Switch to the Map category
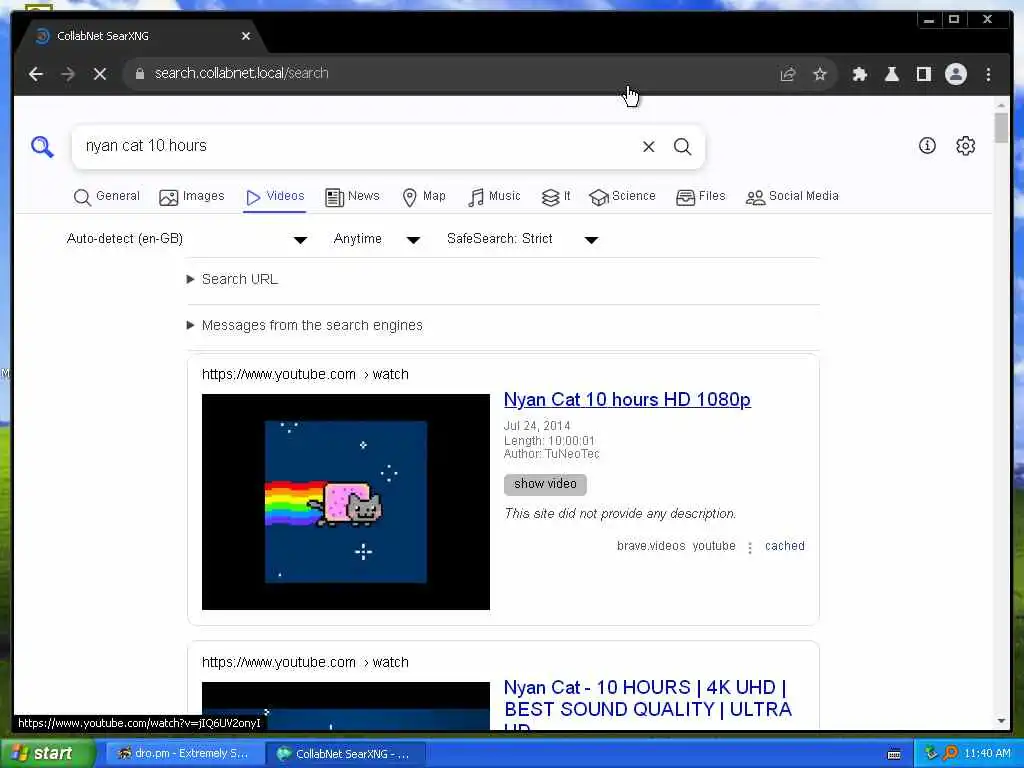The image size is (1024, 768). (424, 197)
